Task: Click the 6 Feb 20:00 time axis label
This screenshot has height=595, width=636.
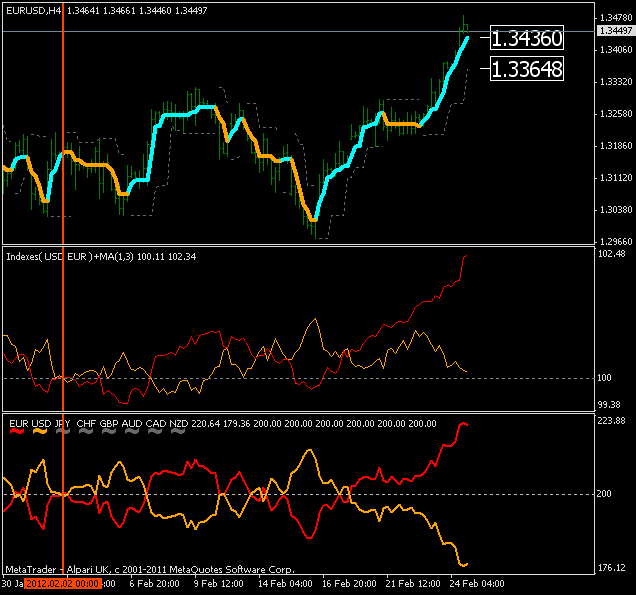Action: pos(155,584)
